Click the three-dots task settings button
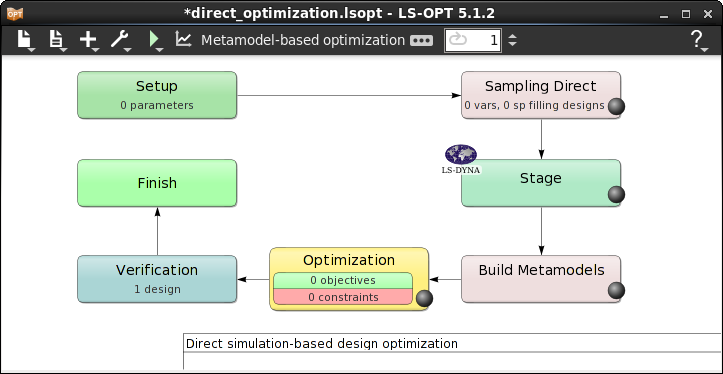 point(421,41)
